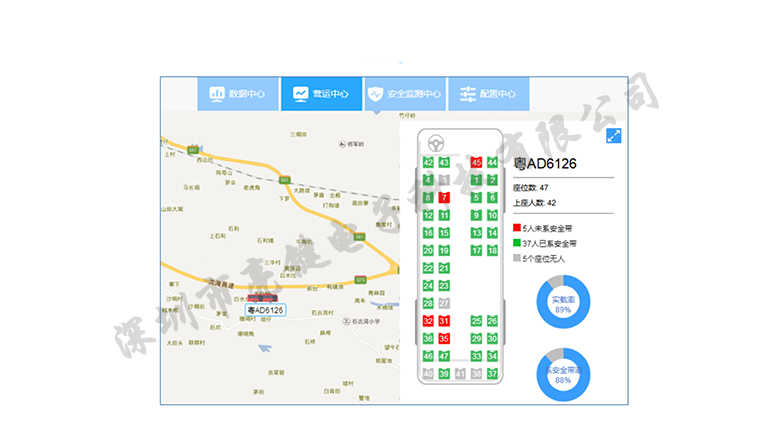This screenshot has height=433, width=770.
Task: Select red seat 45
Action: [x=476, y=162]
